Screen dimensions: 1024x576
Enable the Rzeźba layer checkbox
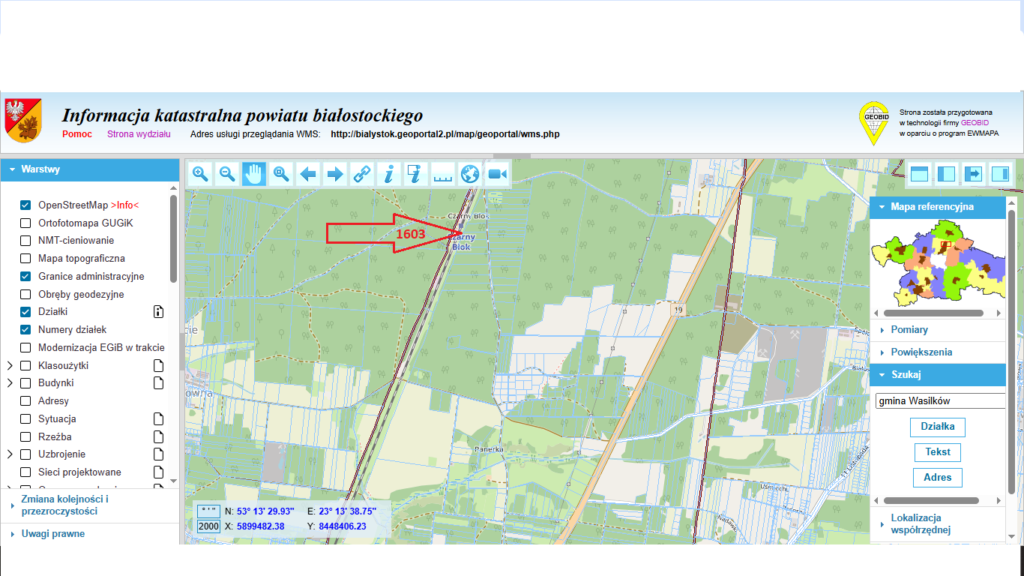[25, 436]
